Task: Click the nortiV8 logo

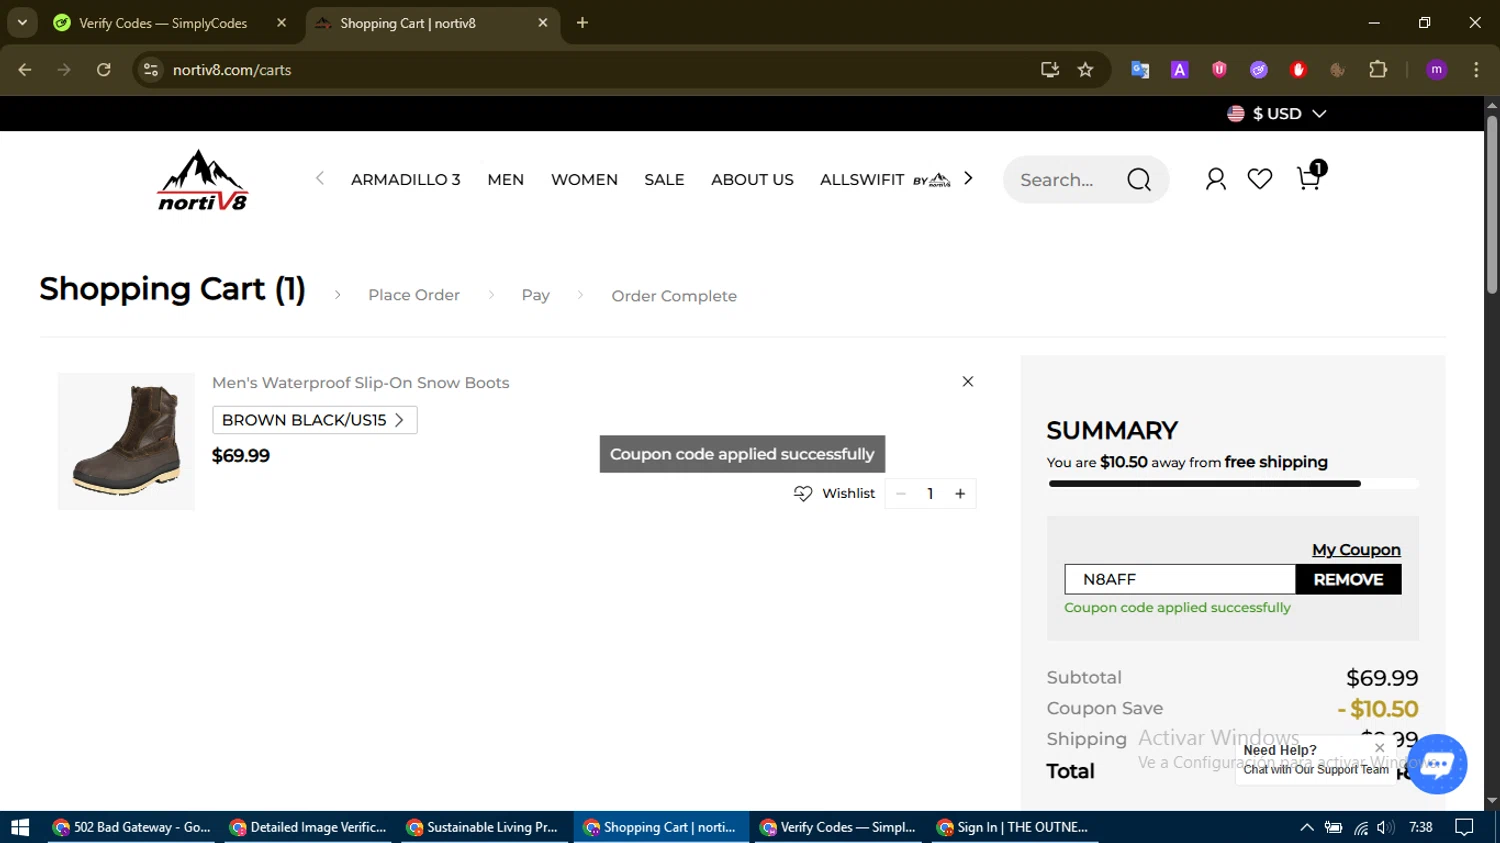Action: click(203, 180)
